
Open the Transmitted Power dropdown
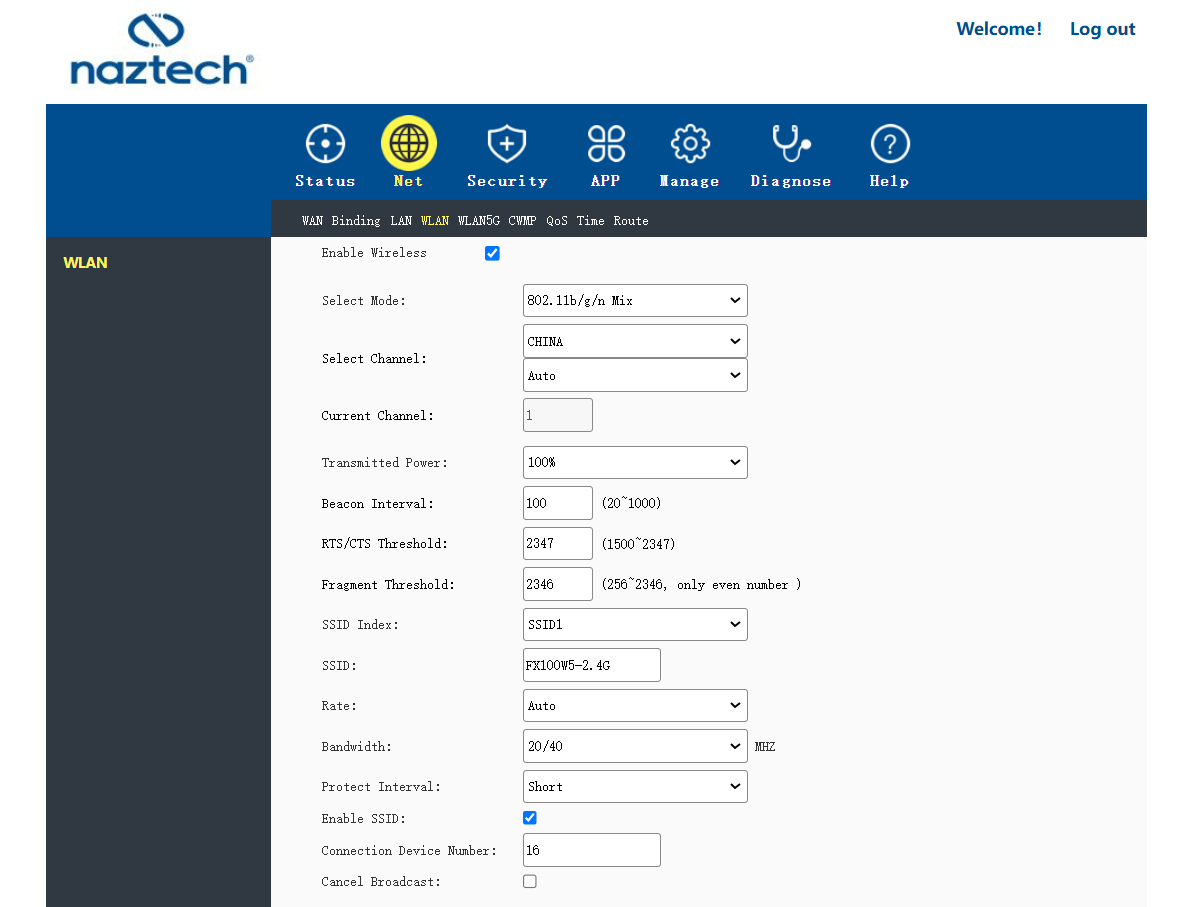tap(635, 463)
